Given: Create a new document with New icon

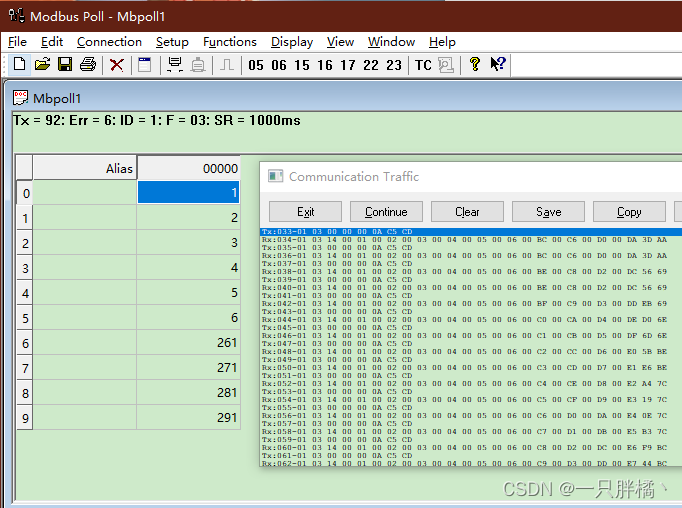Looking at the screenshot, I should coord(20,65).
